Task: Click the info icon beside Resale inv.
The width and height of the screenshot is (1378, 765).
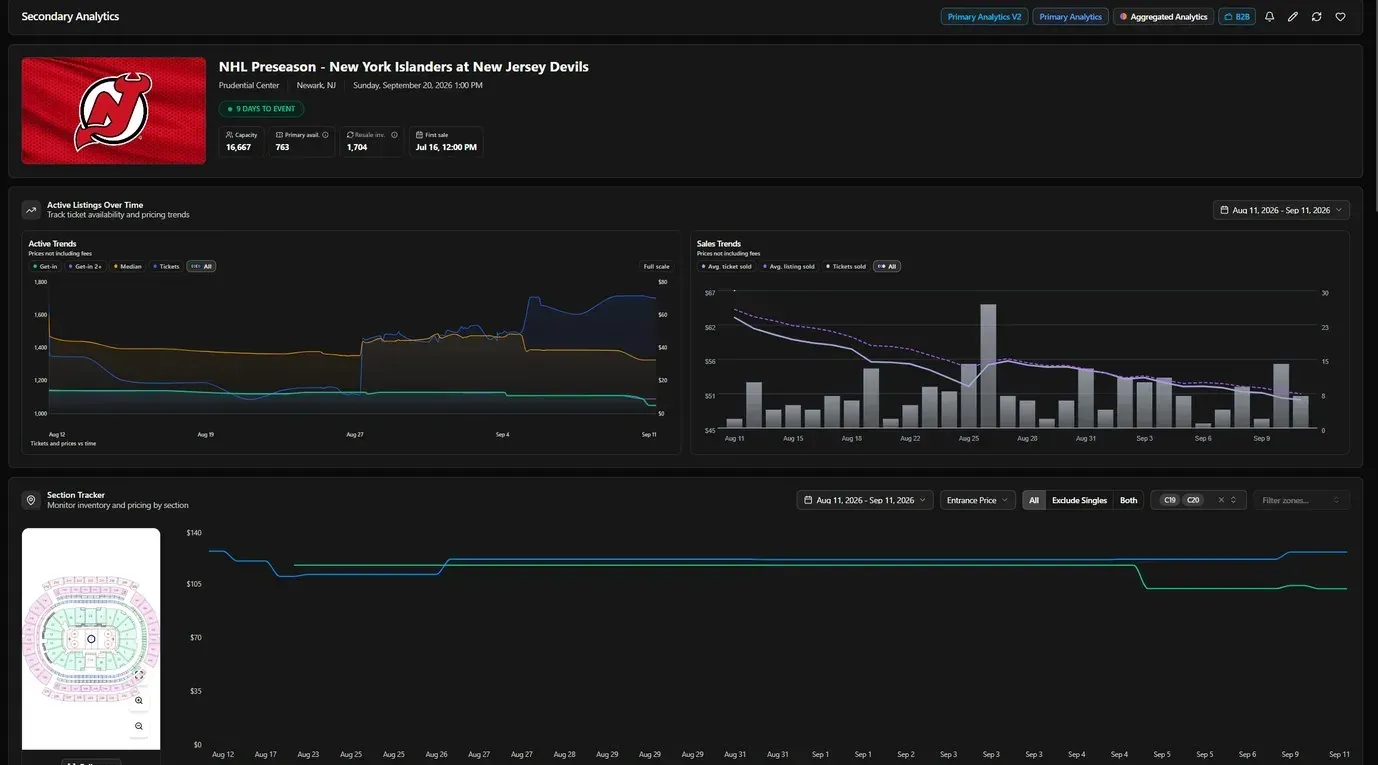Action: (x=394, y=135)
